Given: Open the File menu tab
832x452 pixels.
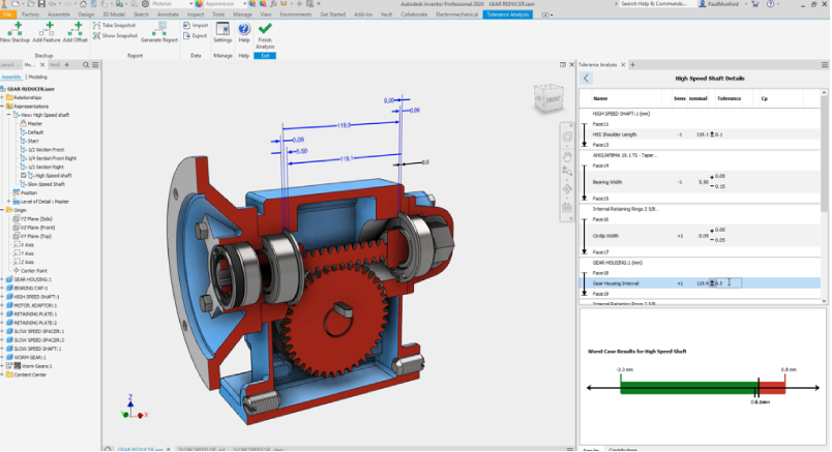Looking at the screenshot, I should pyautogui.click(x=8, y=14).
